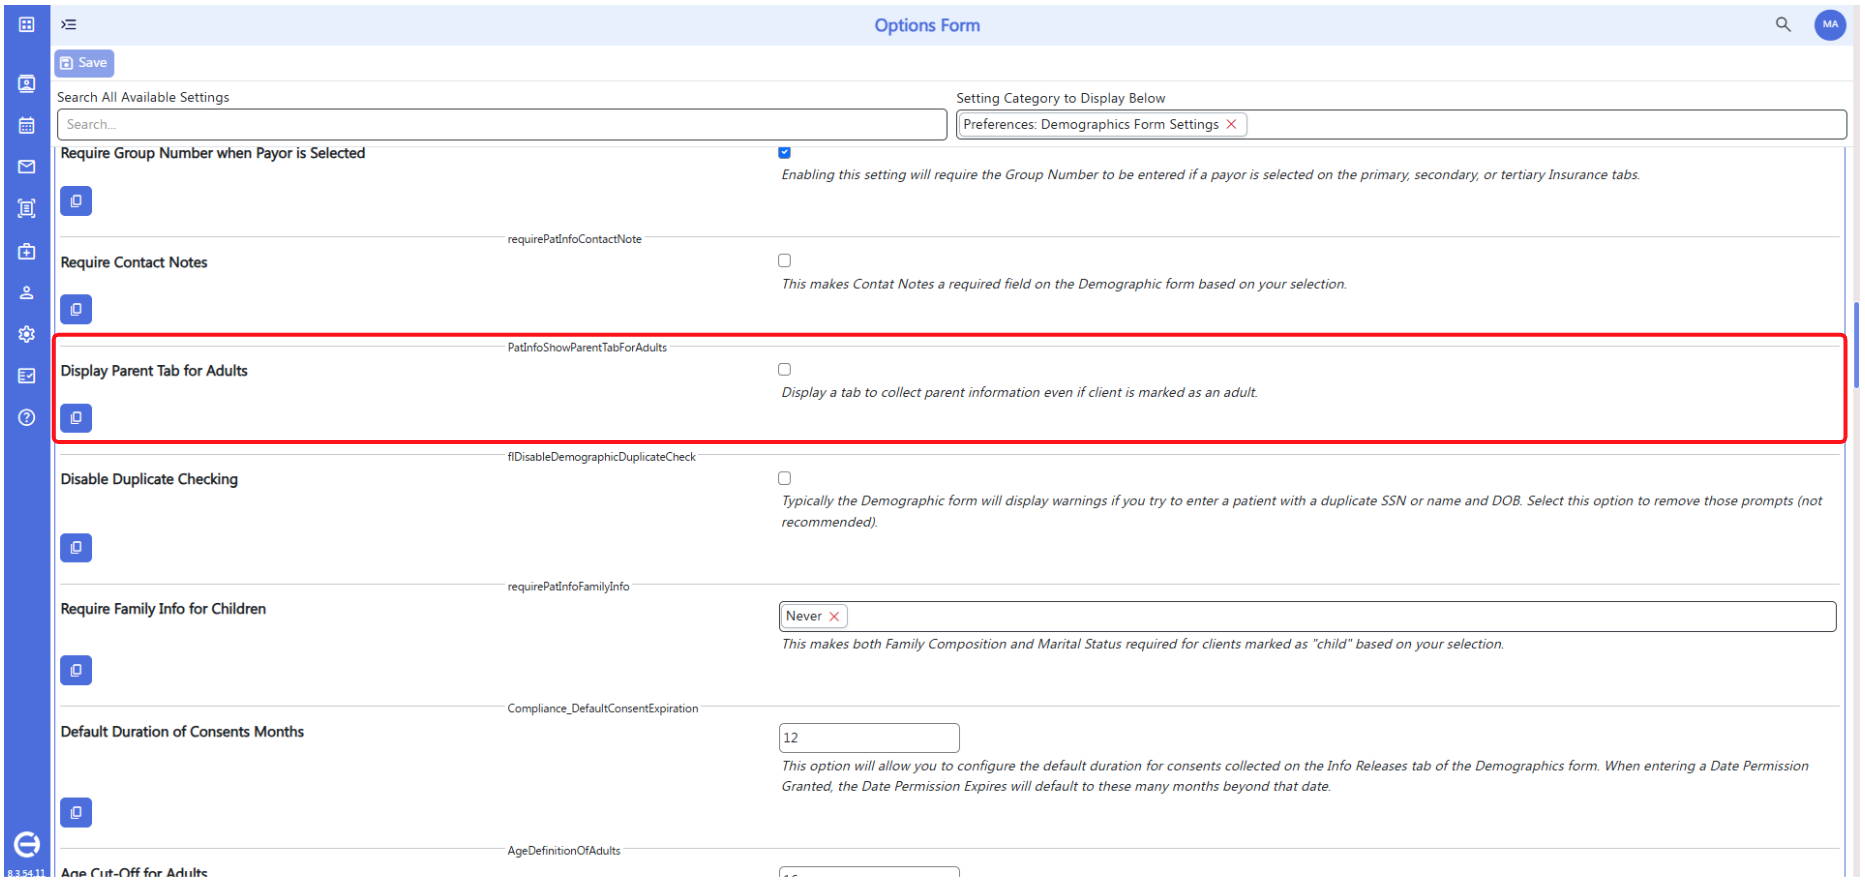The height and width of the screenshot is (882, 1865).
Task: Click the Save button
Action: [x=84, y=63]
